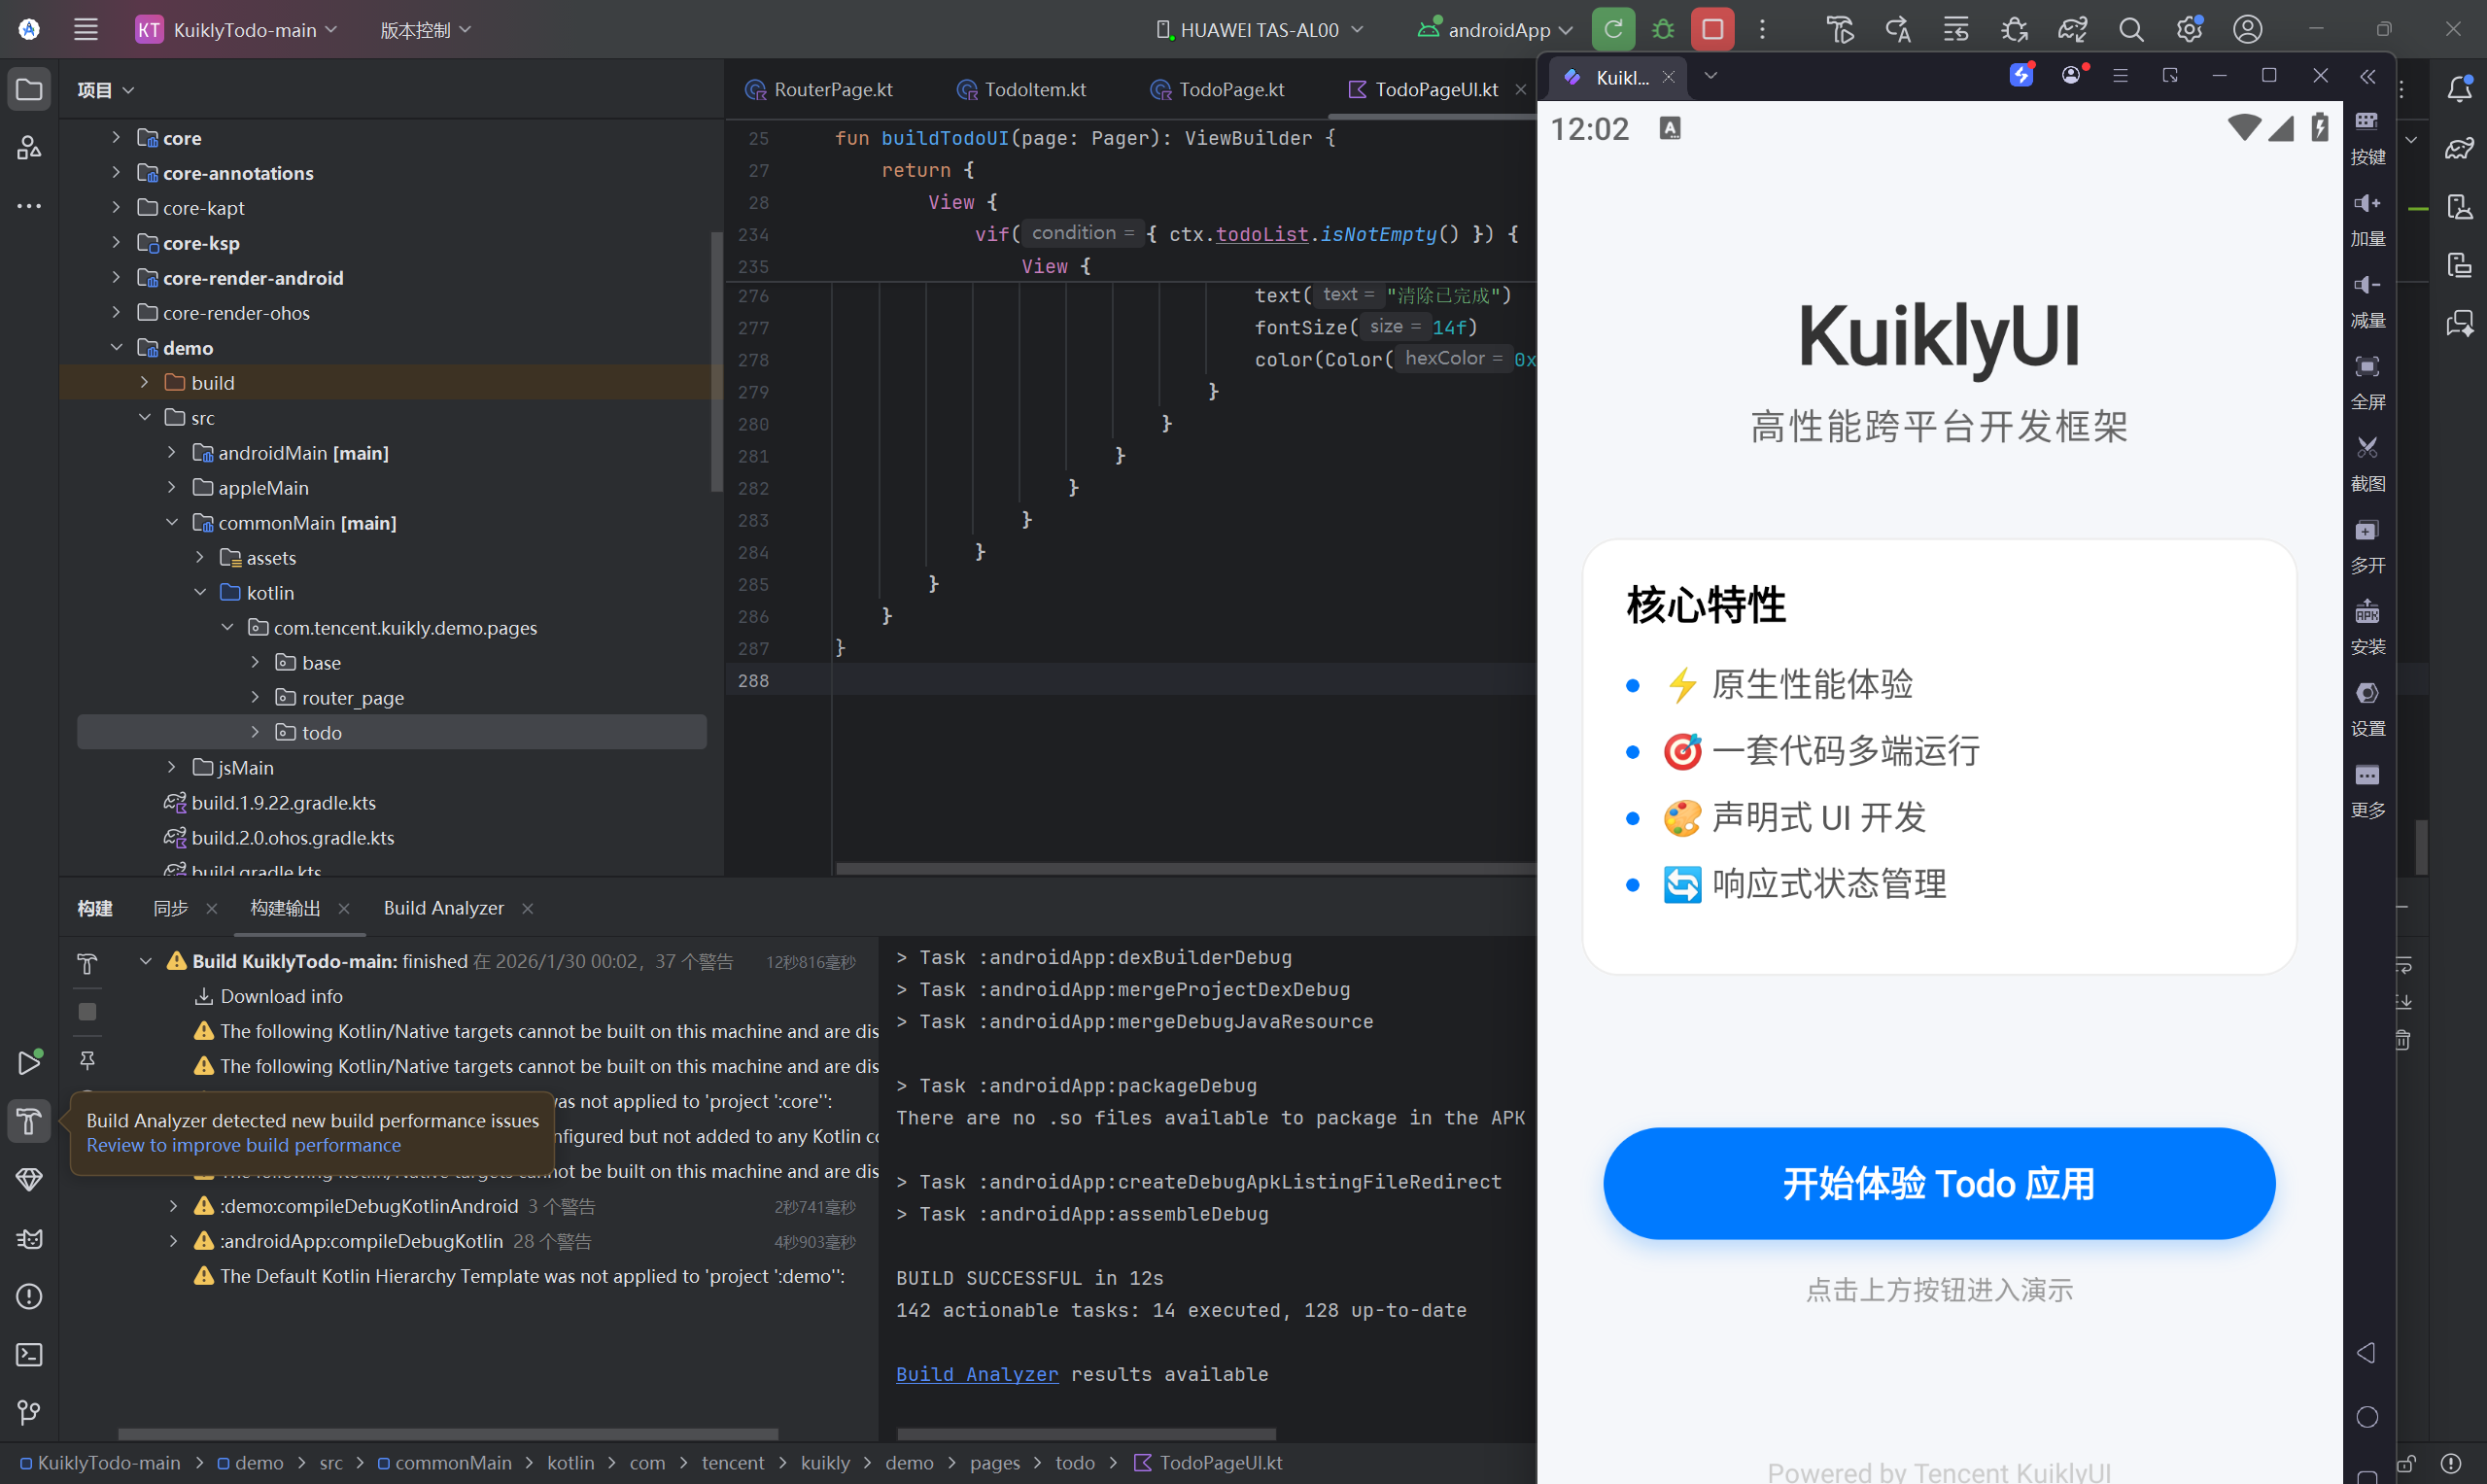The image size is (2487, 1484).
Task: Click the red Stop androidApp button
Action: (1712, 30)
